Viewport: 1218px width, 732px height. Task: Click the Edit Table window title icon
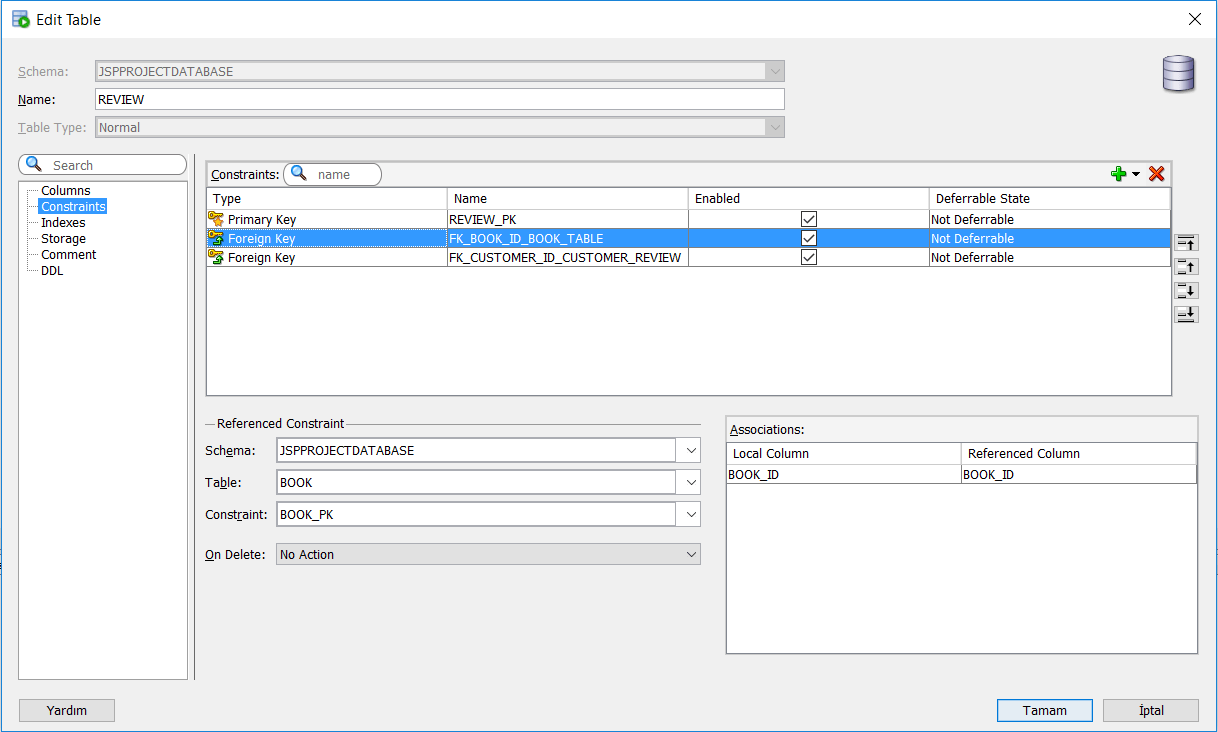tap(20, 19)
